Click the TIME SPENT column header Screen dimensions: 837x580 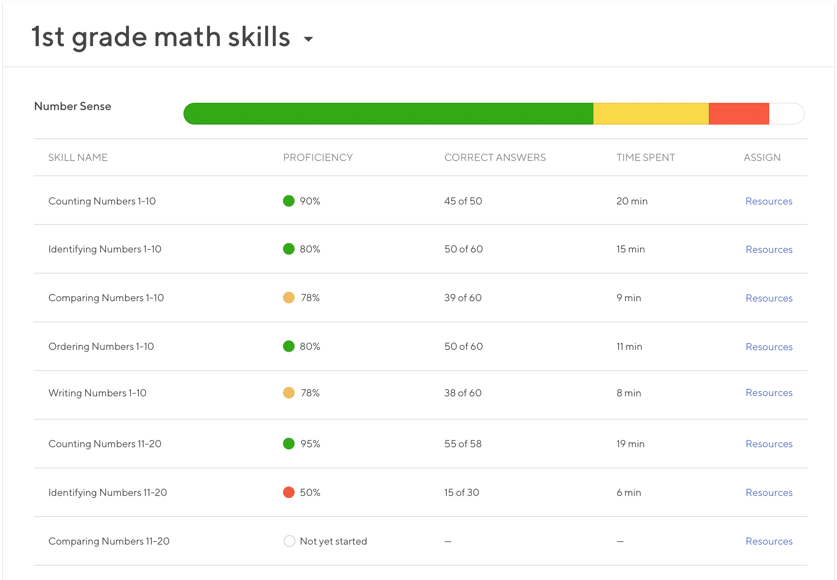tap(647, 157)
